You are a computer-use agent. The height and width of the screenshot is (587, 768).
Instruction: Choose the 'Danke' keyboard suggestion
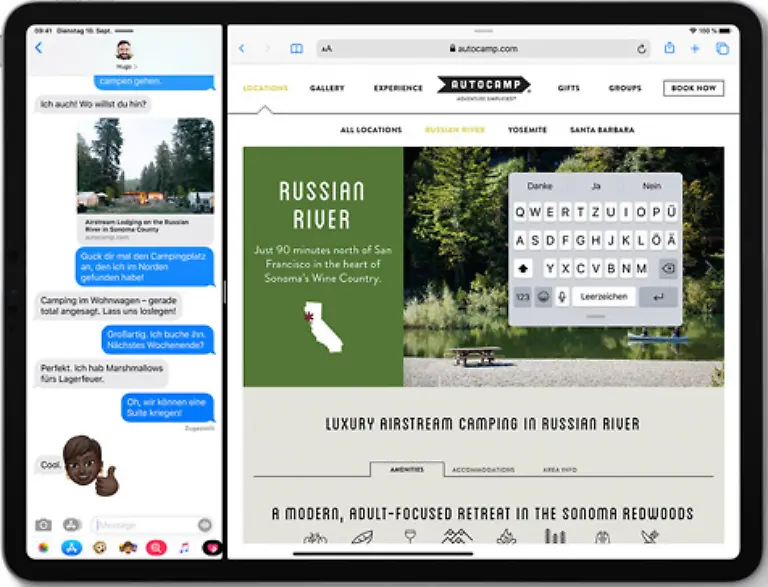[540, 186]
